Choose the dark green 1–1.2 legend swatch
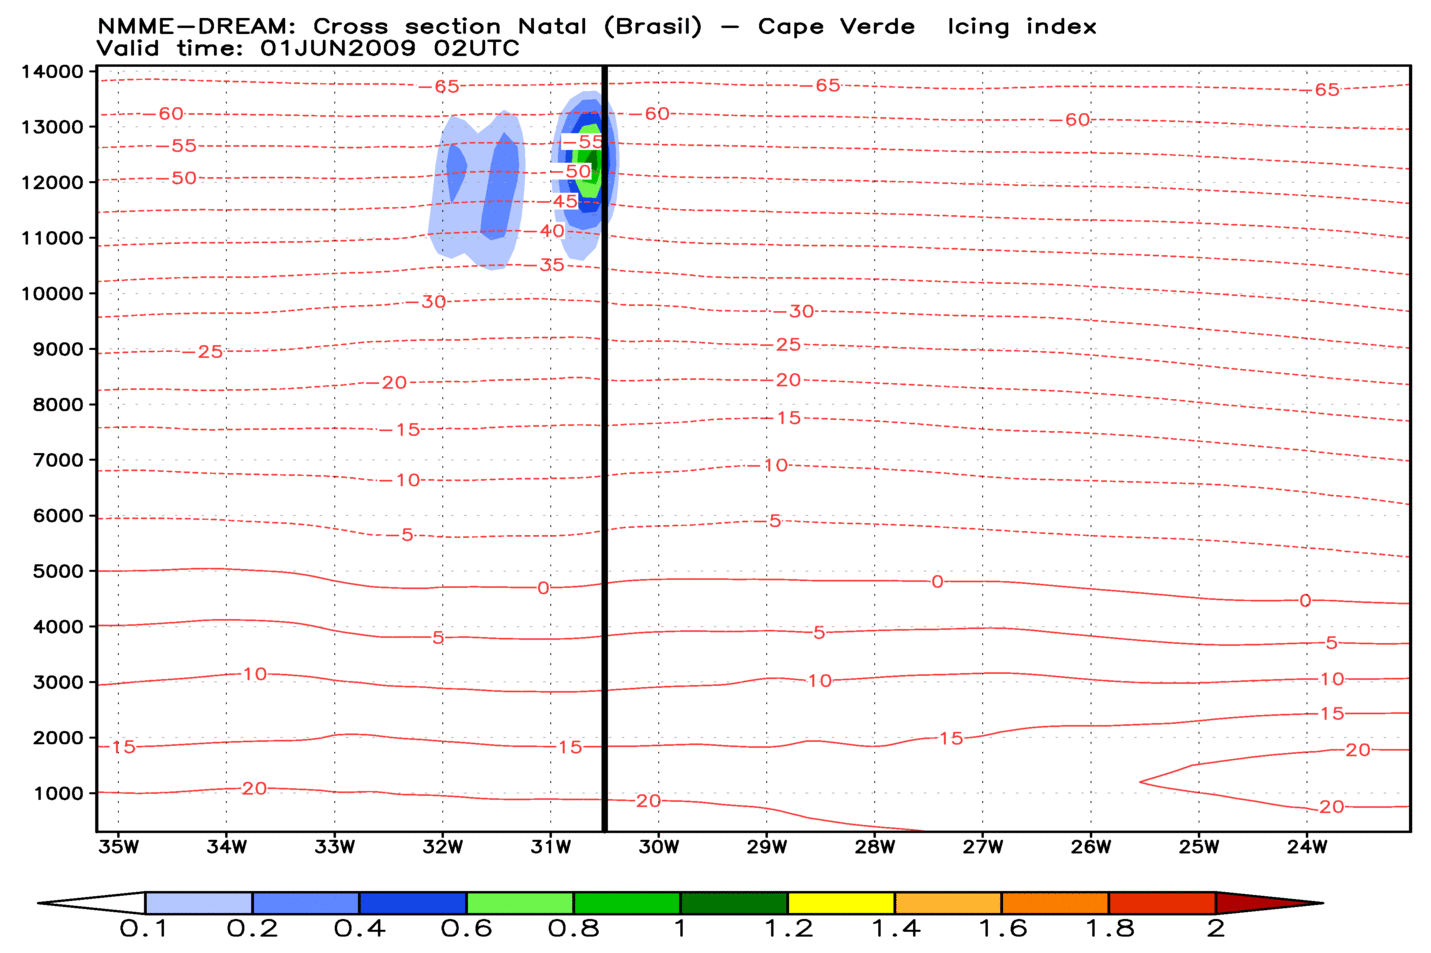 pos(734,903)
